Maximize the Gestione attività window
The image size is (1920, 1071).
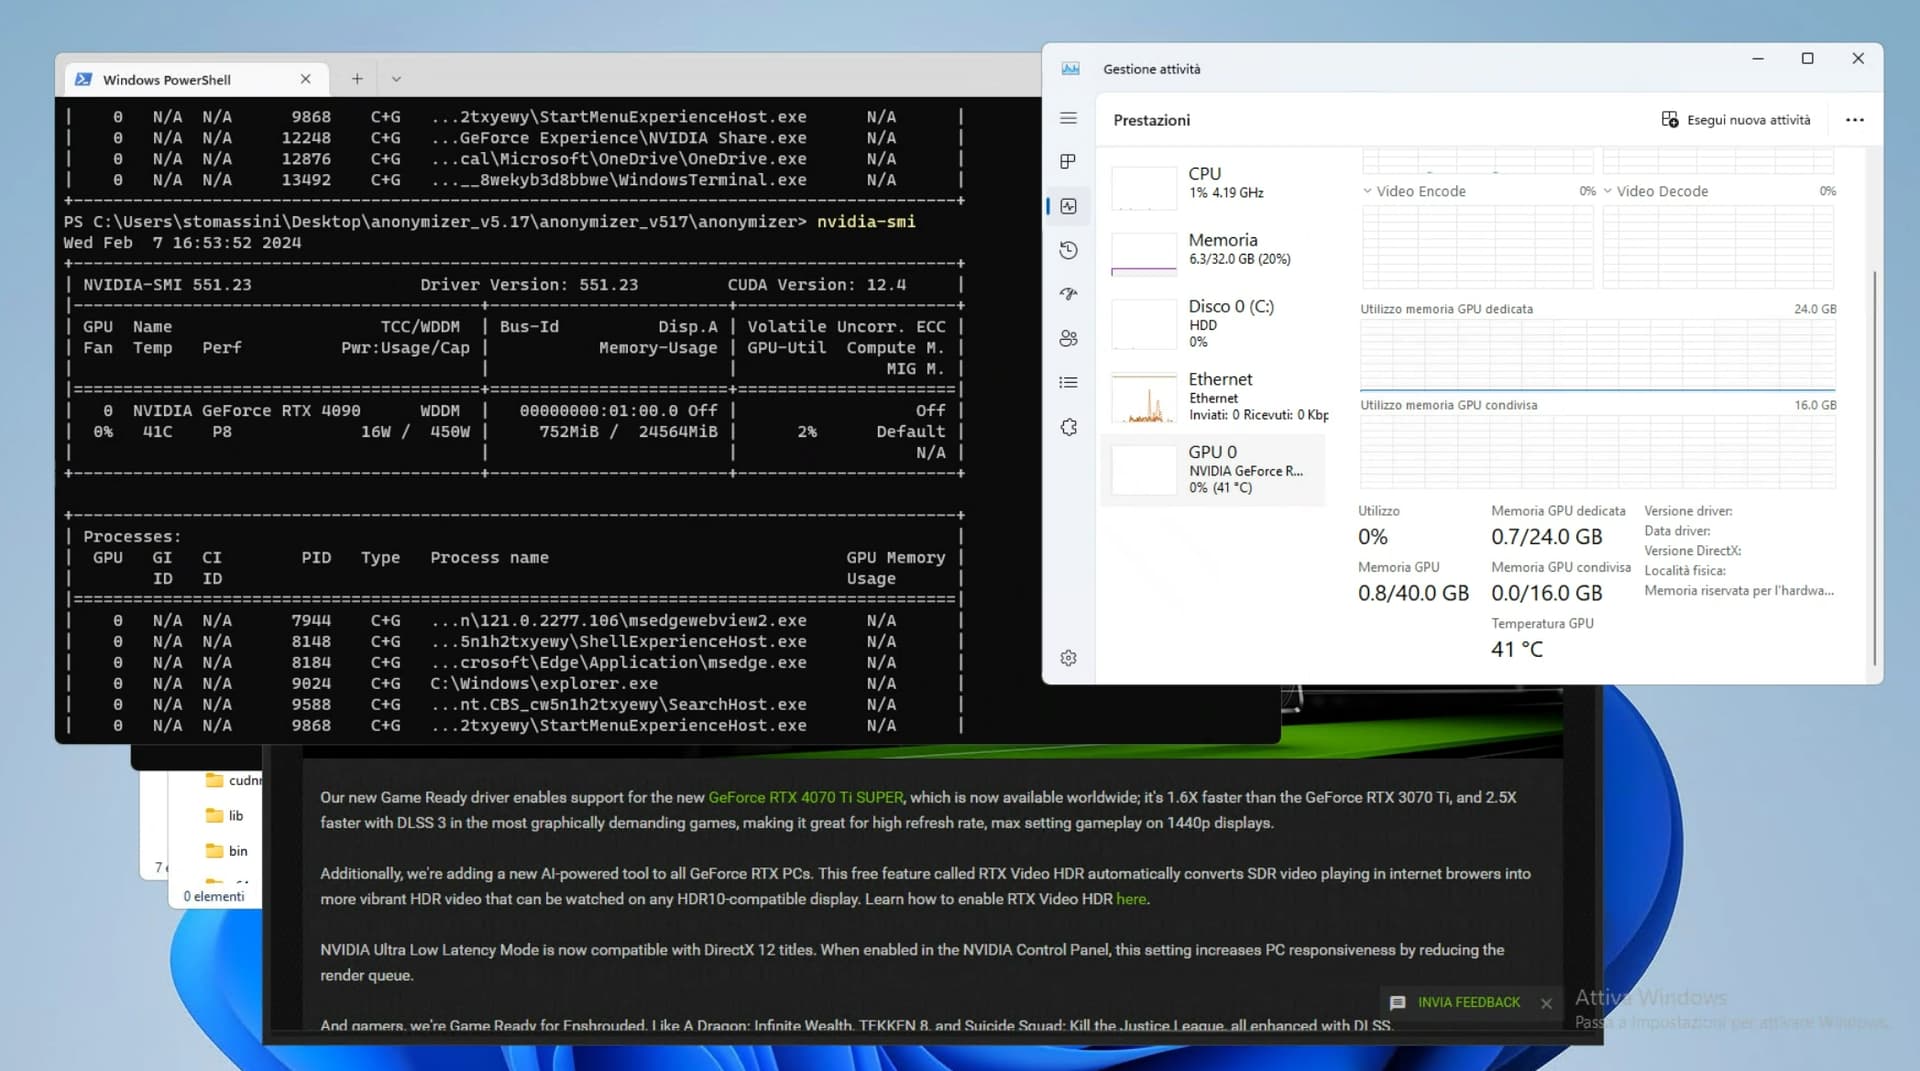point(1807,59)
